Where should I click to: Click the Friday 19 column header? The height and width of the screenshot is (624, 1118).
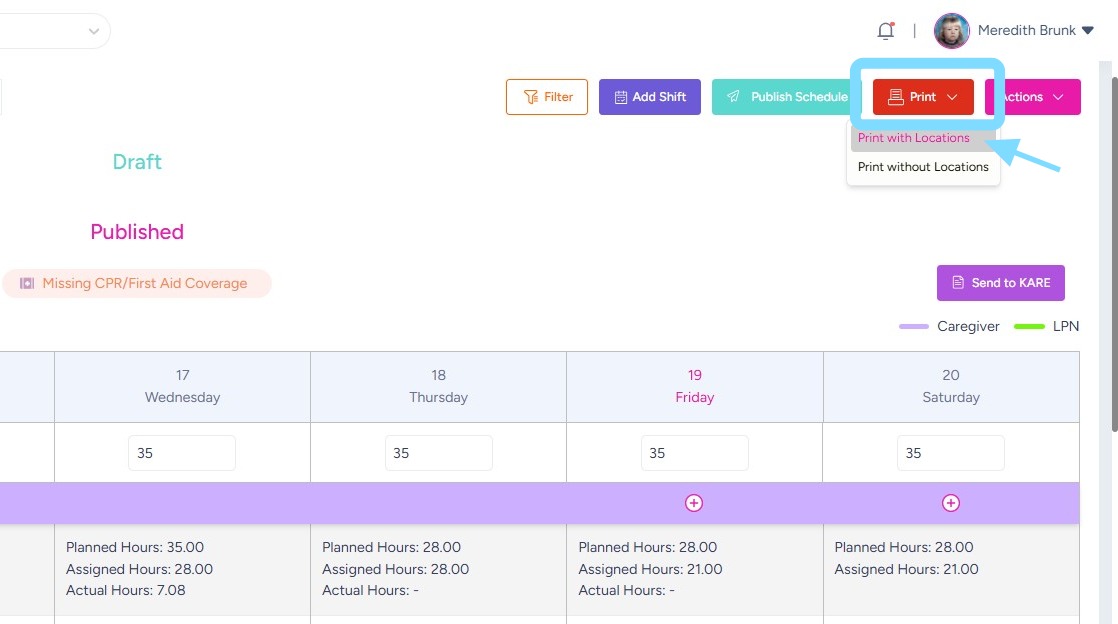pyautogui.click(x=694, y=386)
